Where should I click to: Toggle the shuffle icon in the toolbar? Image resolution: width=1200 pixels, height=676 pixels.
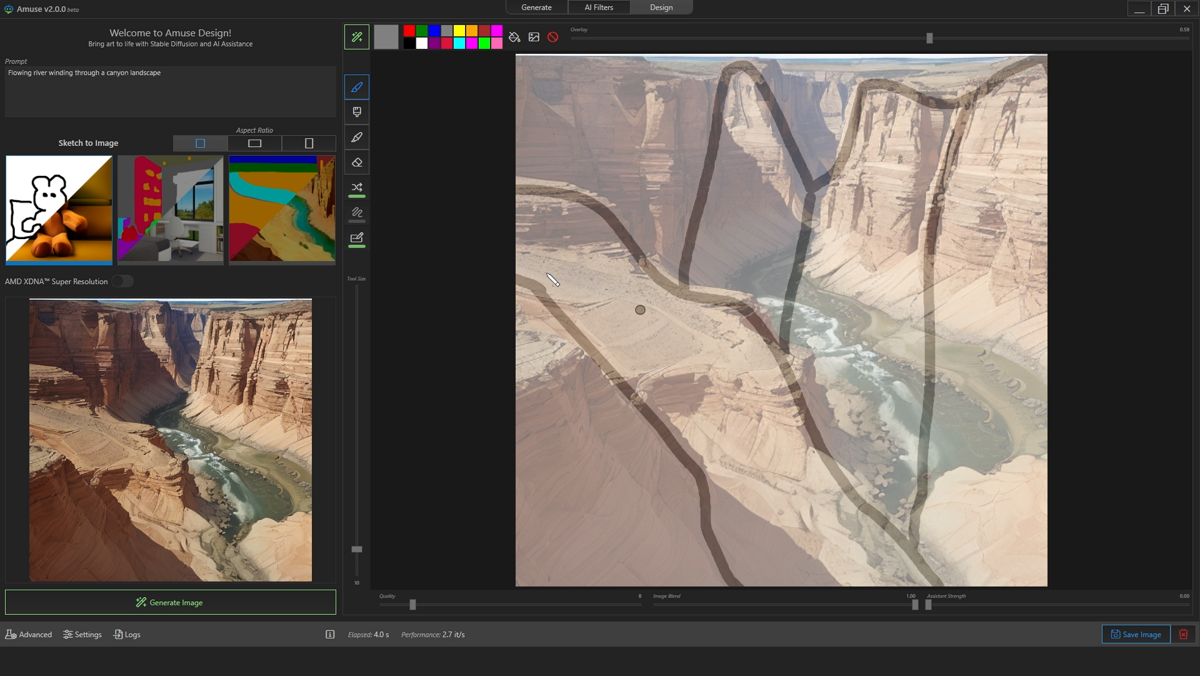pyautogui.click(x=357, y=188)
